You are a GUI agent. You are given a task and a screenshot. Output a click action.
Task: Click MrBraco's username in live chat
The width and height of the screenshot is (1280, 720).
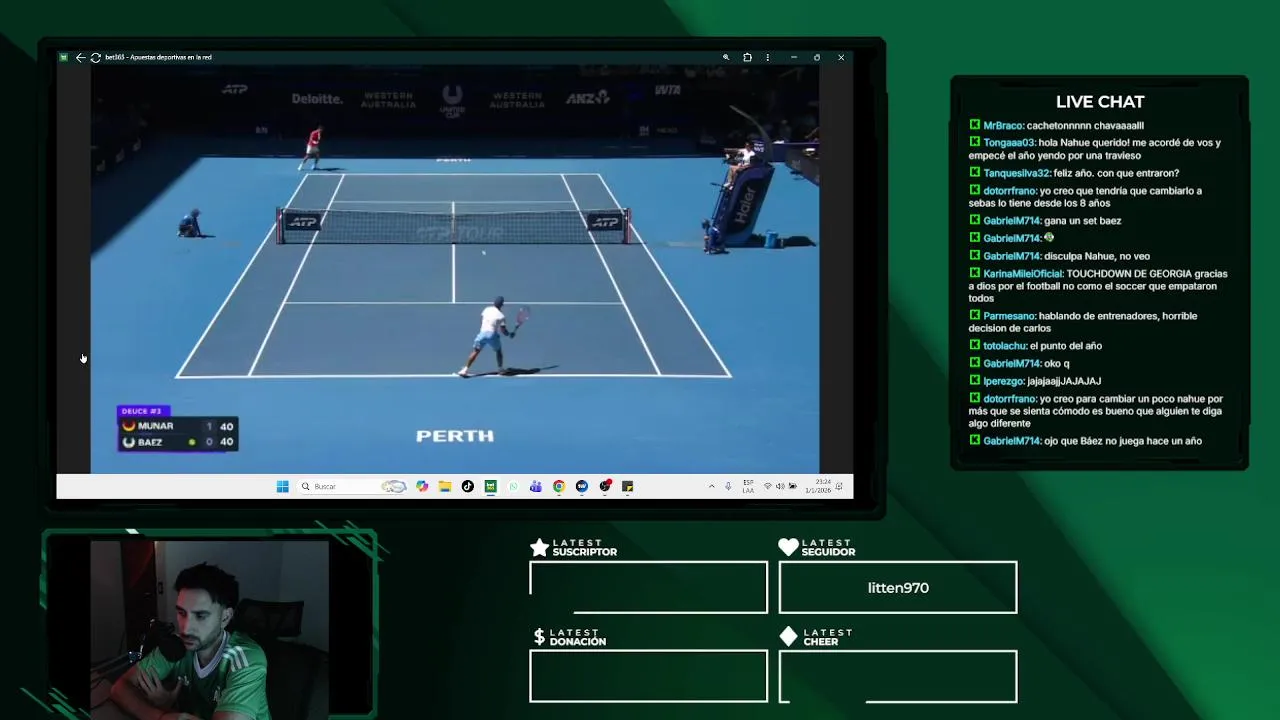[x=1003, y=125]
